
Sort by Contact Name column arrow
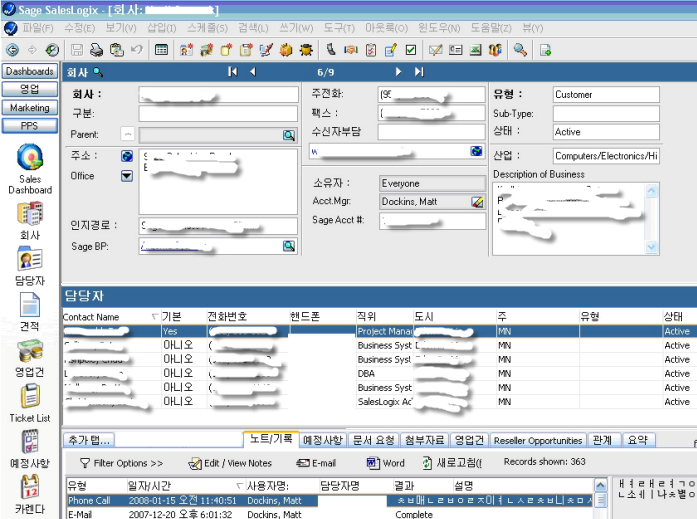coord(155,316)
